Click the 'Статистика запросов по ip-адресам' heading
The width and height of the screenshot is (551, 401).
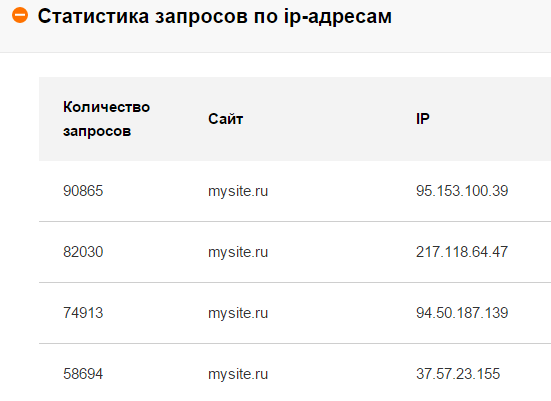click(215, 17)
